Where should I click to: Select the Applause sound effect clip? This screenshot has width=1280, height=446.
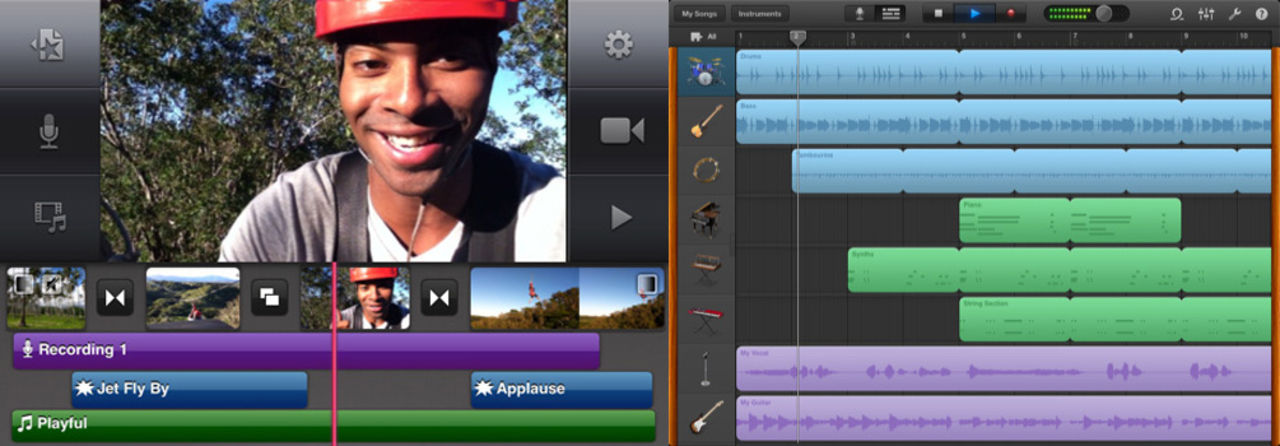point(561,389)
